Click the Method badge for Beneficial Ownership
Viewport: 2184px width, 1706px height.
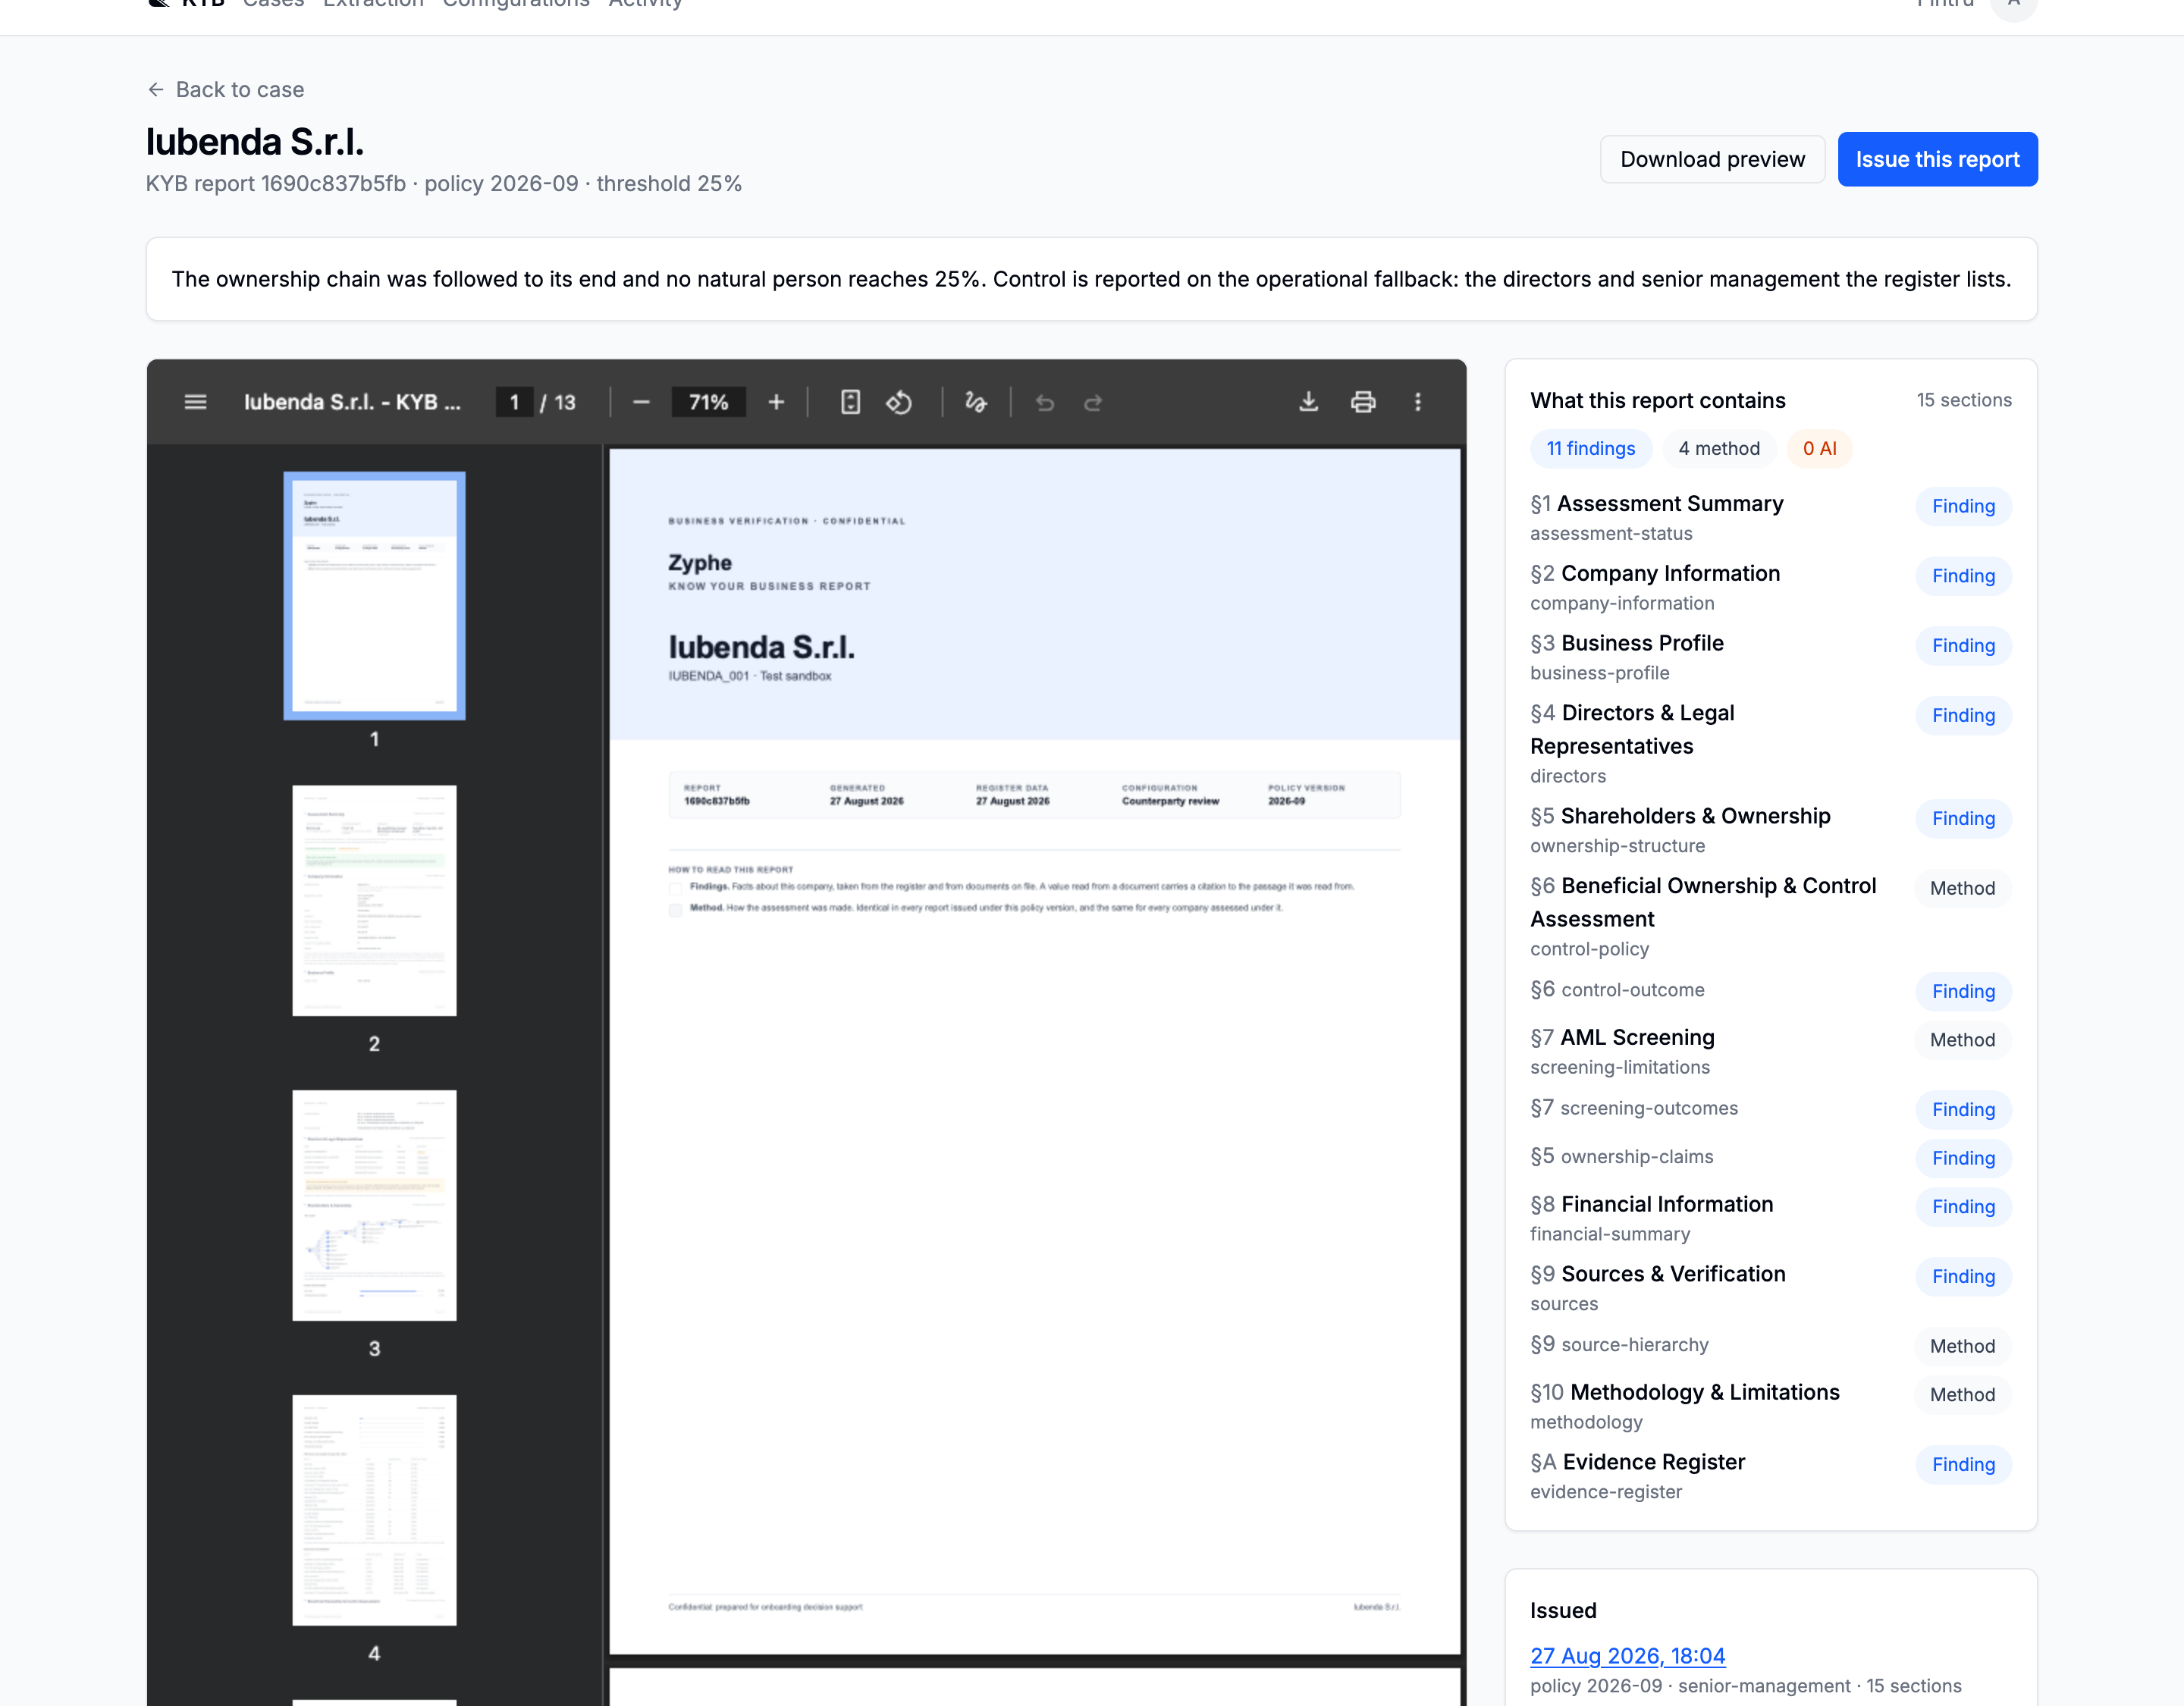click(1962, 888)
